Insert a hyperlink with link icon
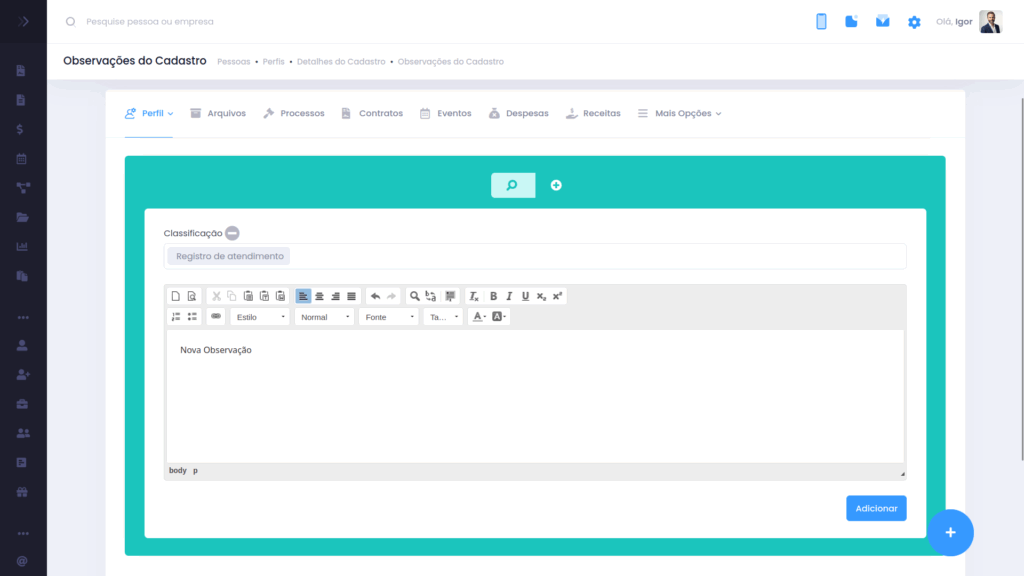Viewport: 1024px width, 576px height. pyautogui.click(x=216, y=317)
